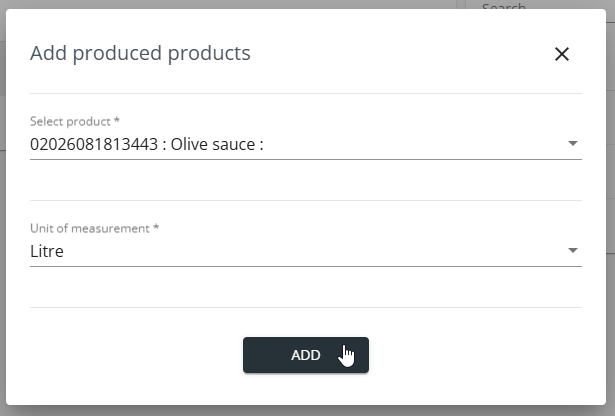Screen dimensions: 615x416
Task: Click the Litre unit value
Action: pyautogui.click(x=47, y=251)
